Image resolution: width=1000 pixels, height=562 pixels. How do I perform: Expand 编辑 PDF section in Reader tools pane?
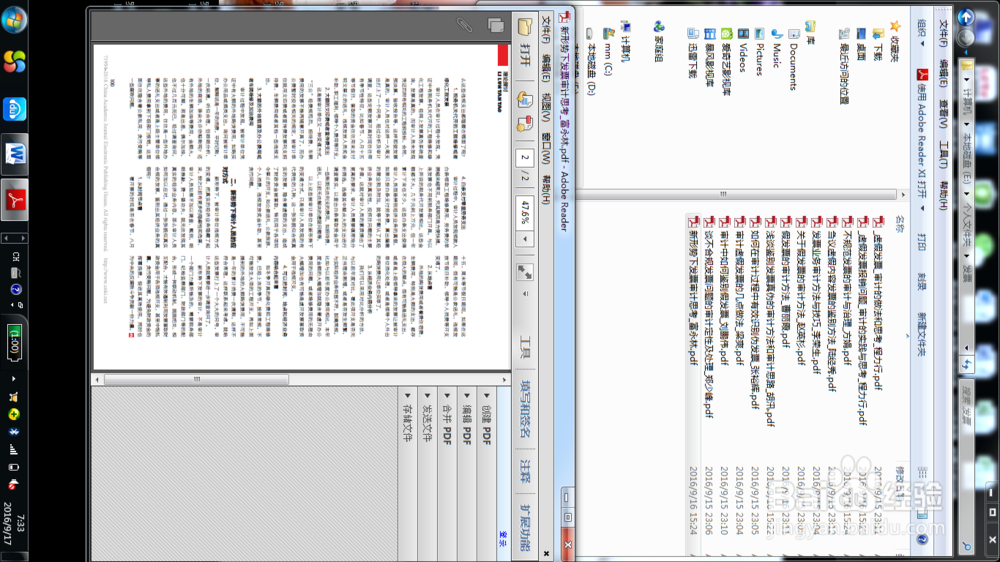(467, 420)
